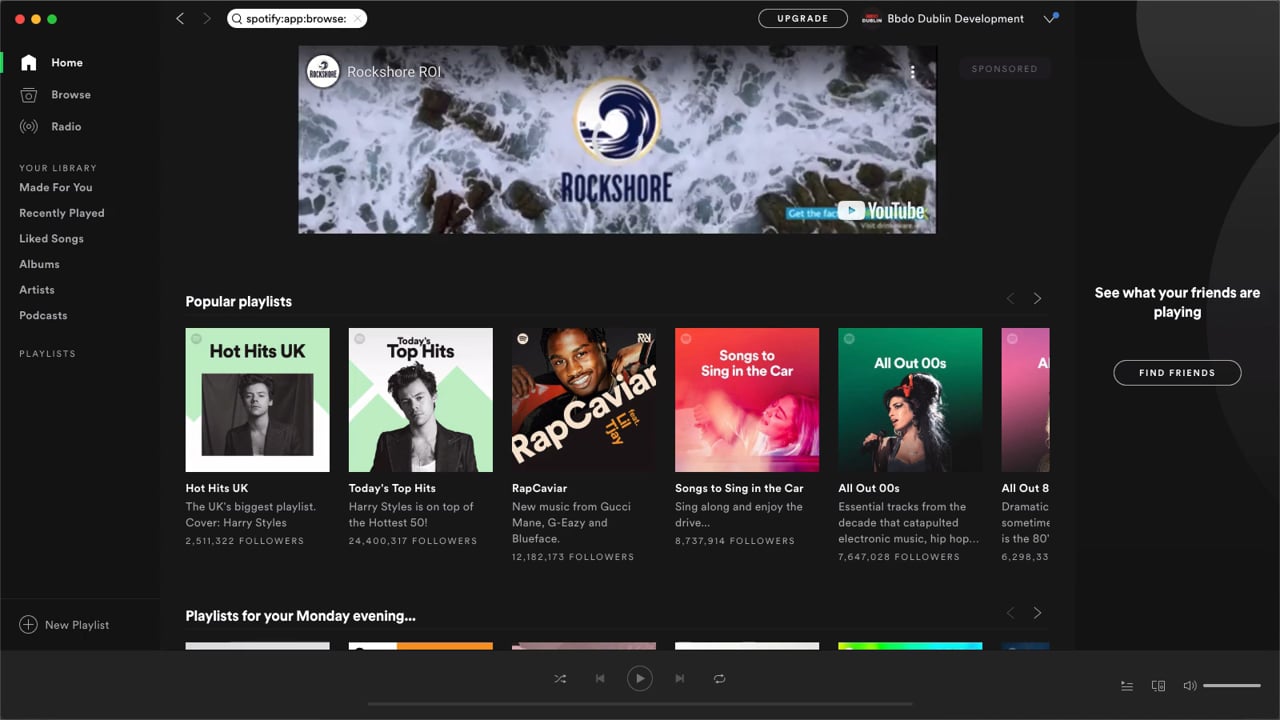Click the RapCaviar title link
Image resolution: width=1280 pixels, height=720 pixels.
click(x=540, y=488)
